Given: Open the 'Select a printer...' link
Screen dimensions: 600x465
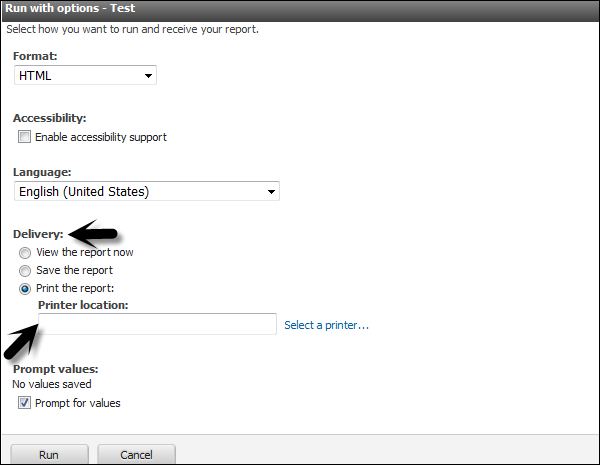Looking at the screenshot, I should (x=326, y=325).
